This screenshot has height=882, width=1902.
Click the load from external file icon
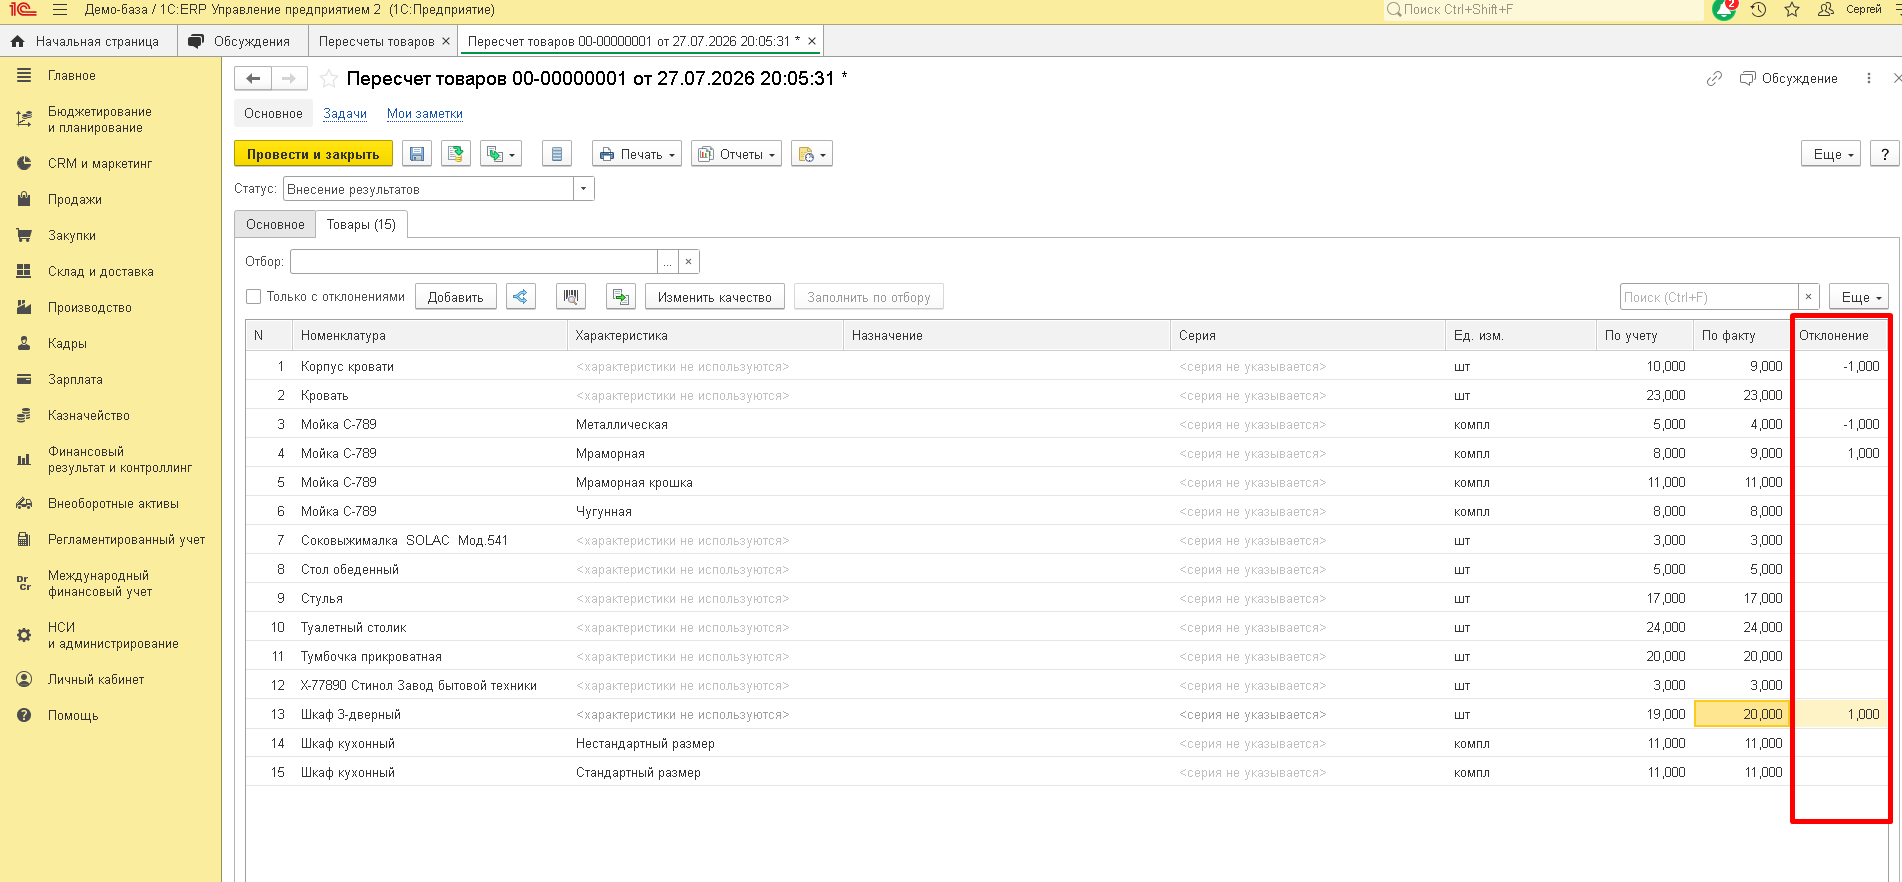coord(621,297)
